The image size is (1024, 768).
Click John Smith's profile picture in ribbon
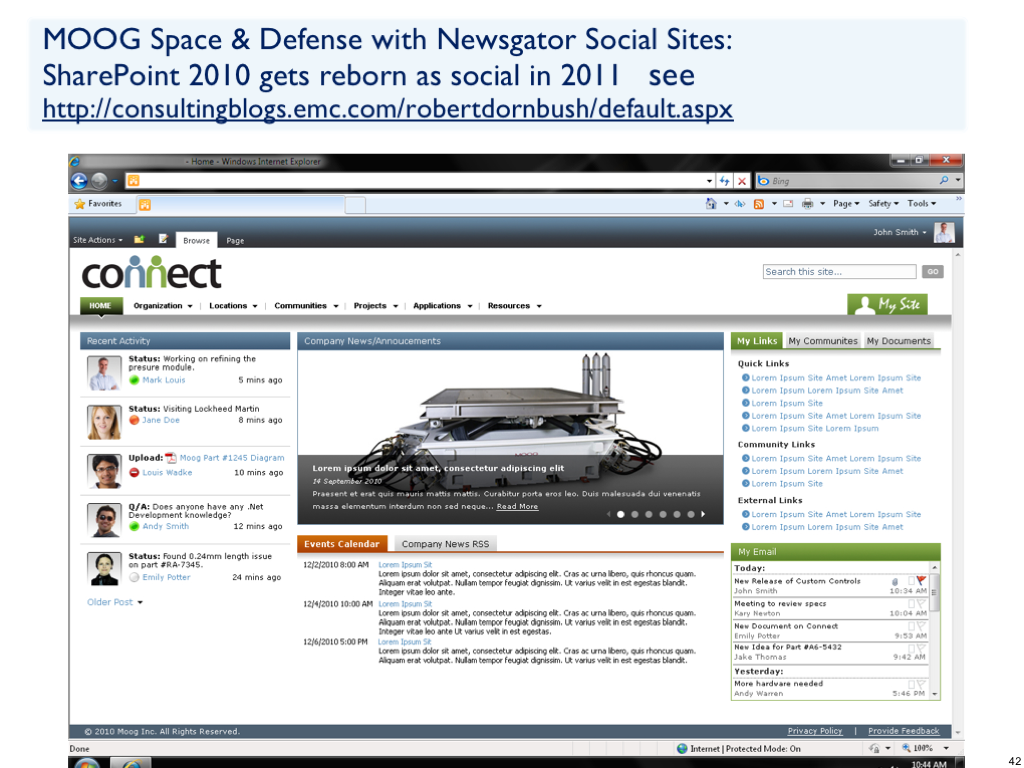pyautogui.click(x=944, y=232)
